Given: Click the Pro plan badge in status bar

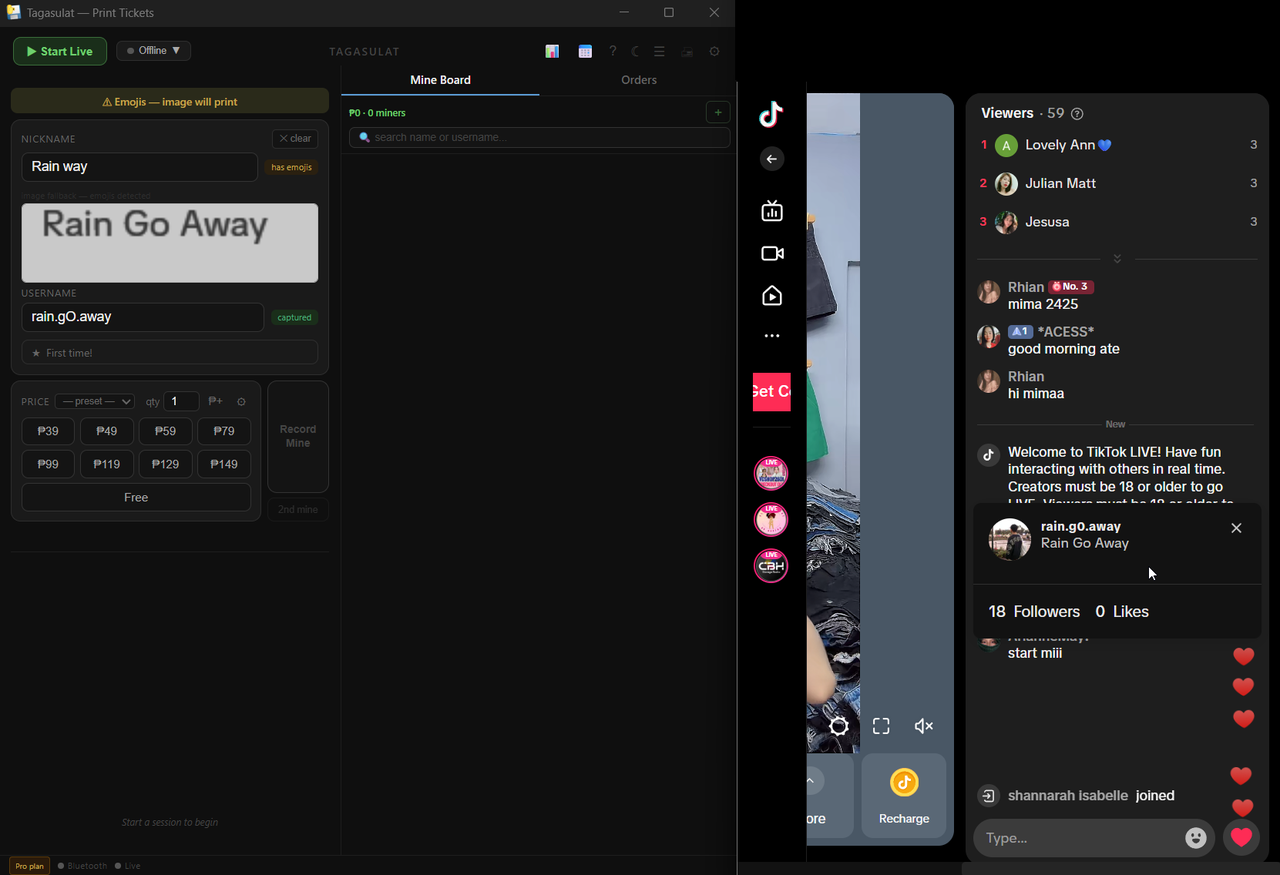Looking at the screenshot, I should click(x=29, y=866).
